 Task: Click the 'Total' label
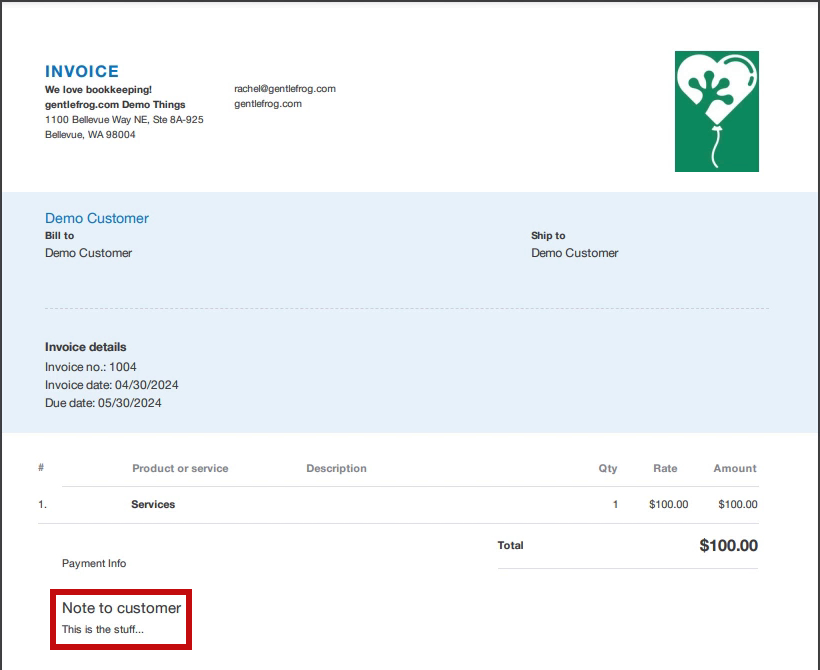tap(510, 546)
